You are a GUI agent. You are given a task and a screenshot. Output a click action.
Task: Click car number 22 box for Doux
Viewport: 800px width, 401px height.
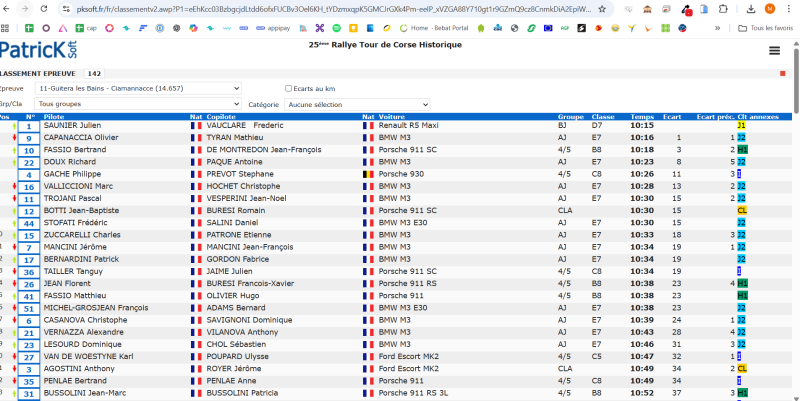coord(28,162)
